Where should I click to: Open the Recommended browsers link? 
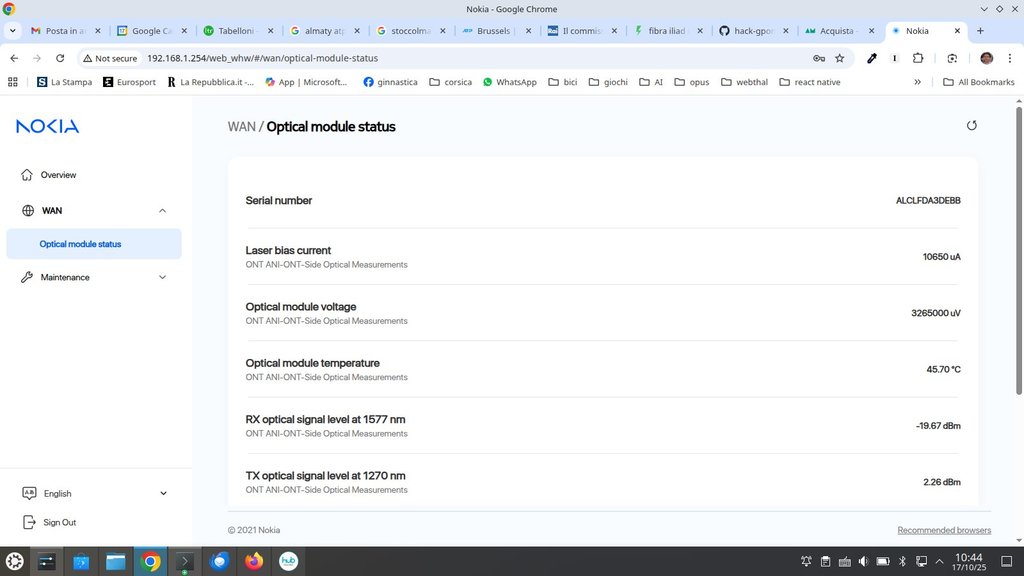pyautogui.click(x=944, y=530)
